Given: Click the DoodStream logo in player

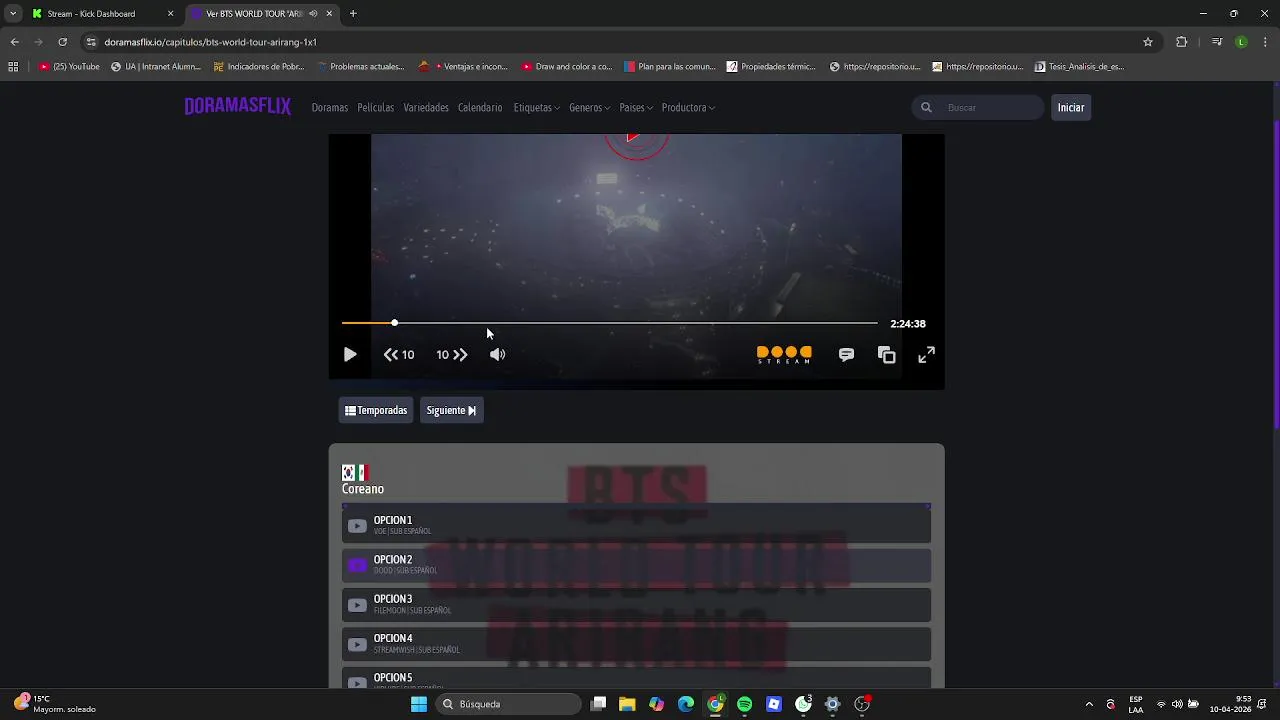Looking at the screenshot, I should coord(784,355).
